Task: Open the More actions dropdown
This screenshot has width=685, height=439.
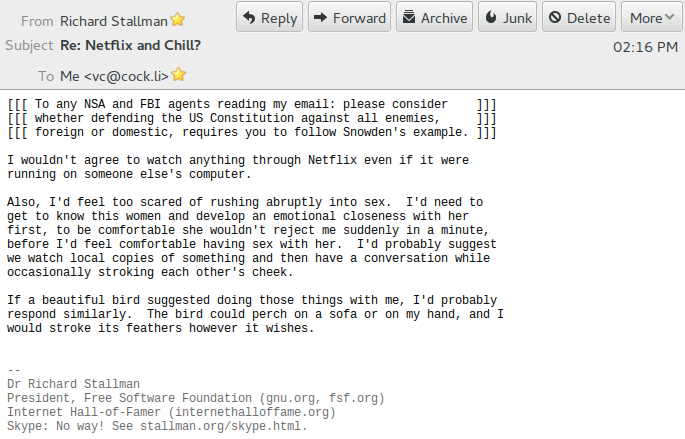Action: (652, 18)
